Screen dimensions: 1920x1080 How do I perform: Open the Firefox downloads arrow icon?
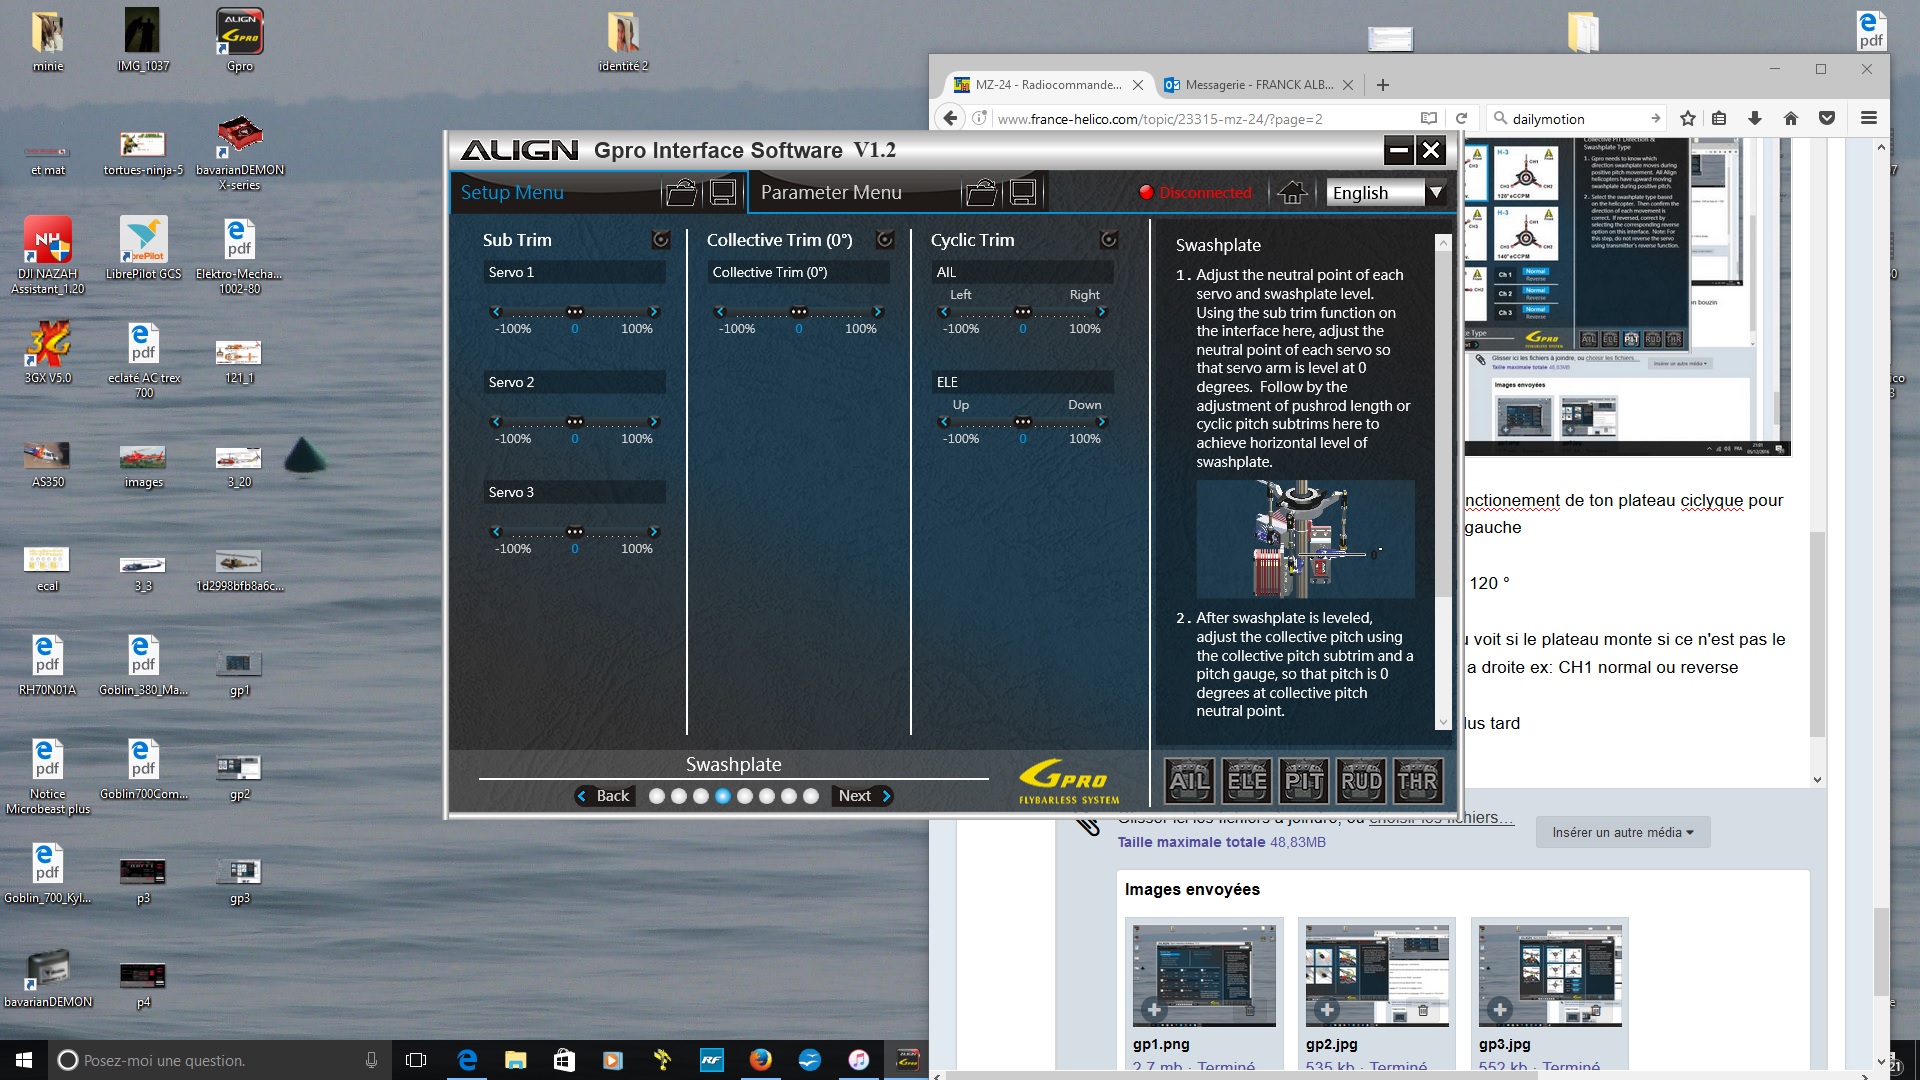1755,118
